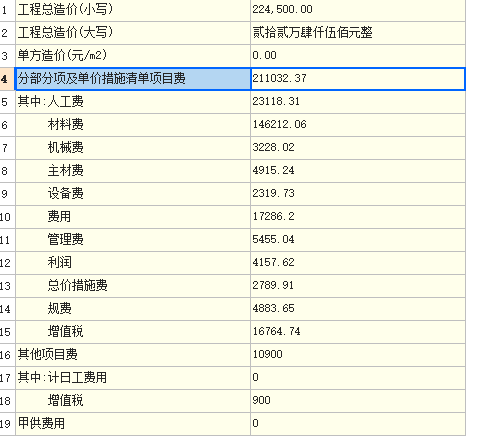Select the 增值税 label in row 15
Screen dimensions: 479x440
[133, 332]
